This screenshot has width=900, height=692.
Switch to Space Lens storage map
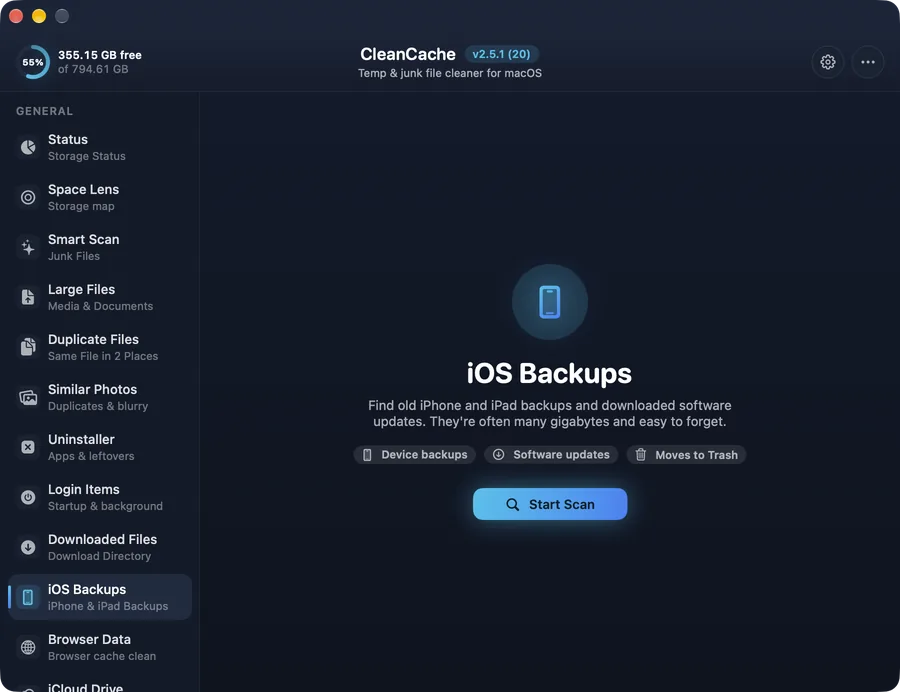[100, 197]
